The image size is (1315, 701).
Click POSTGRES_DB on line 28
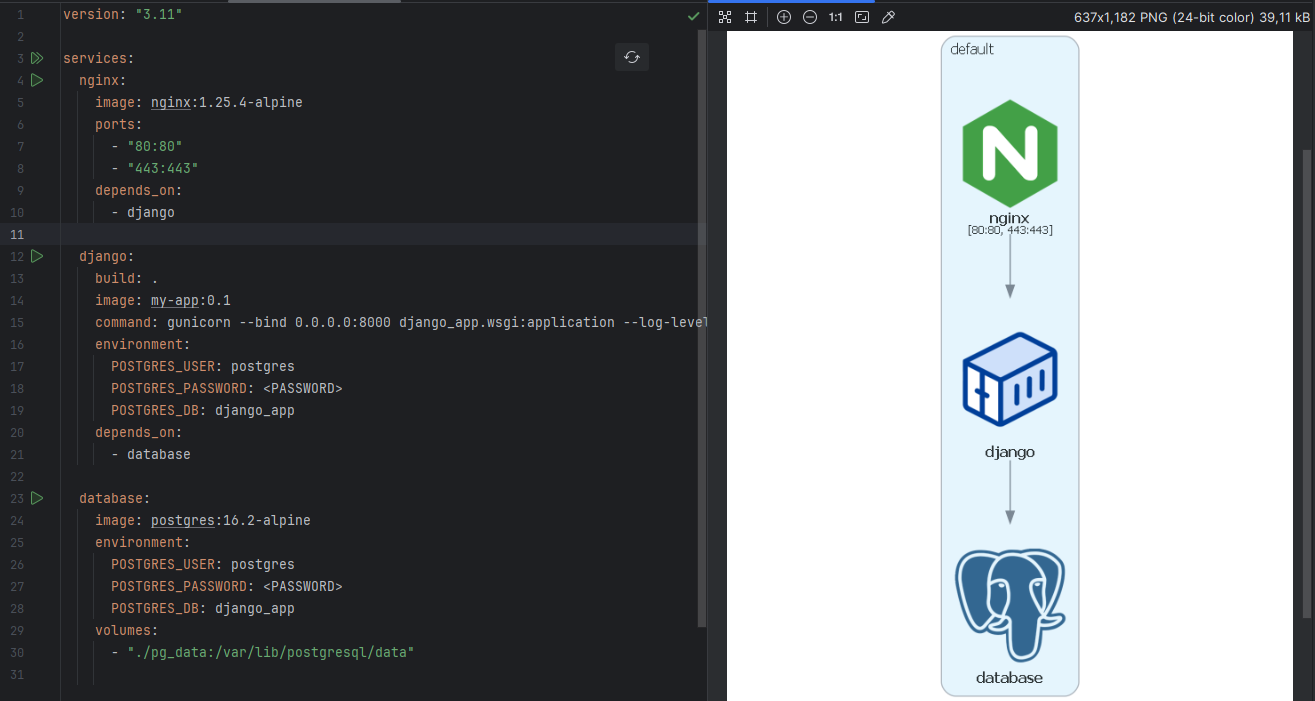coord(155,608)
